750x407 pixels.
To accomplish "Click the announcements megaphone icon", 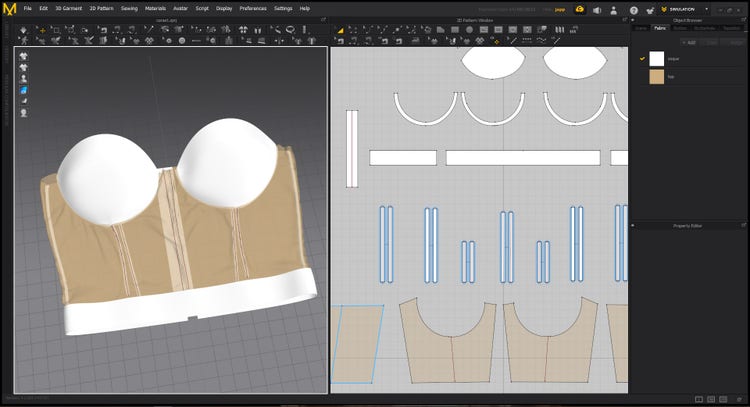I will coord(597,10).
